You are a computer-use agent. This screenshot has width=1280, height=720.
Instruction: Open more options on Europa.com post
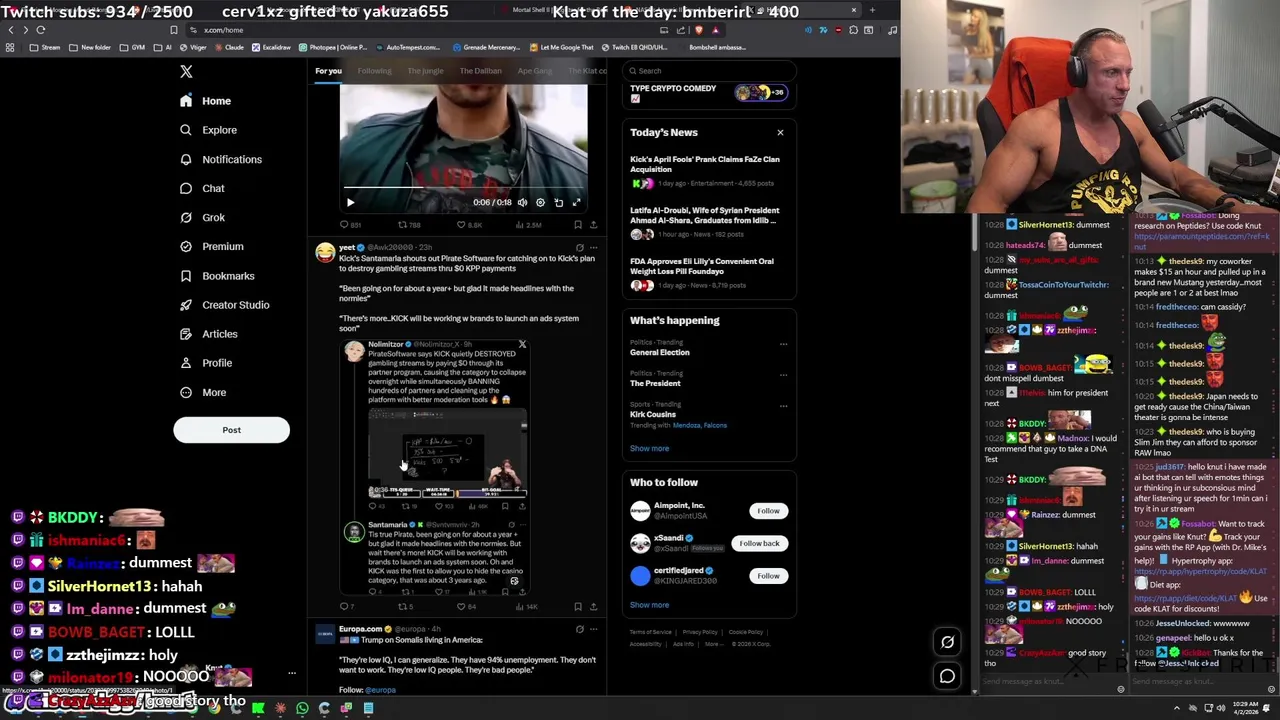tap(593, 629)
